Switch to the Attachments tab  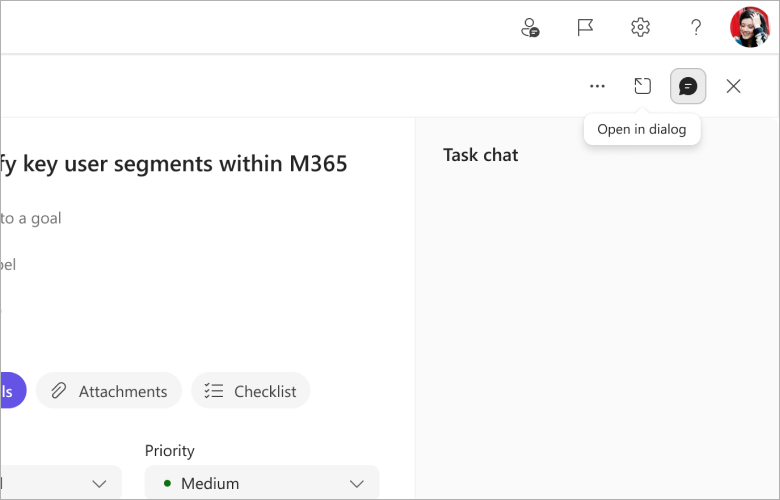pos(109,391)
